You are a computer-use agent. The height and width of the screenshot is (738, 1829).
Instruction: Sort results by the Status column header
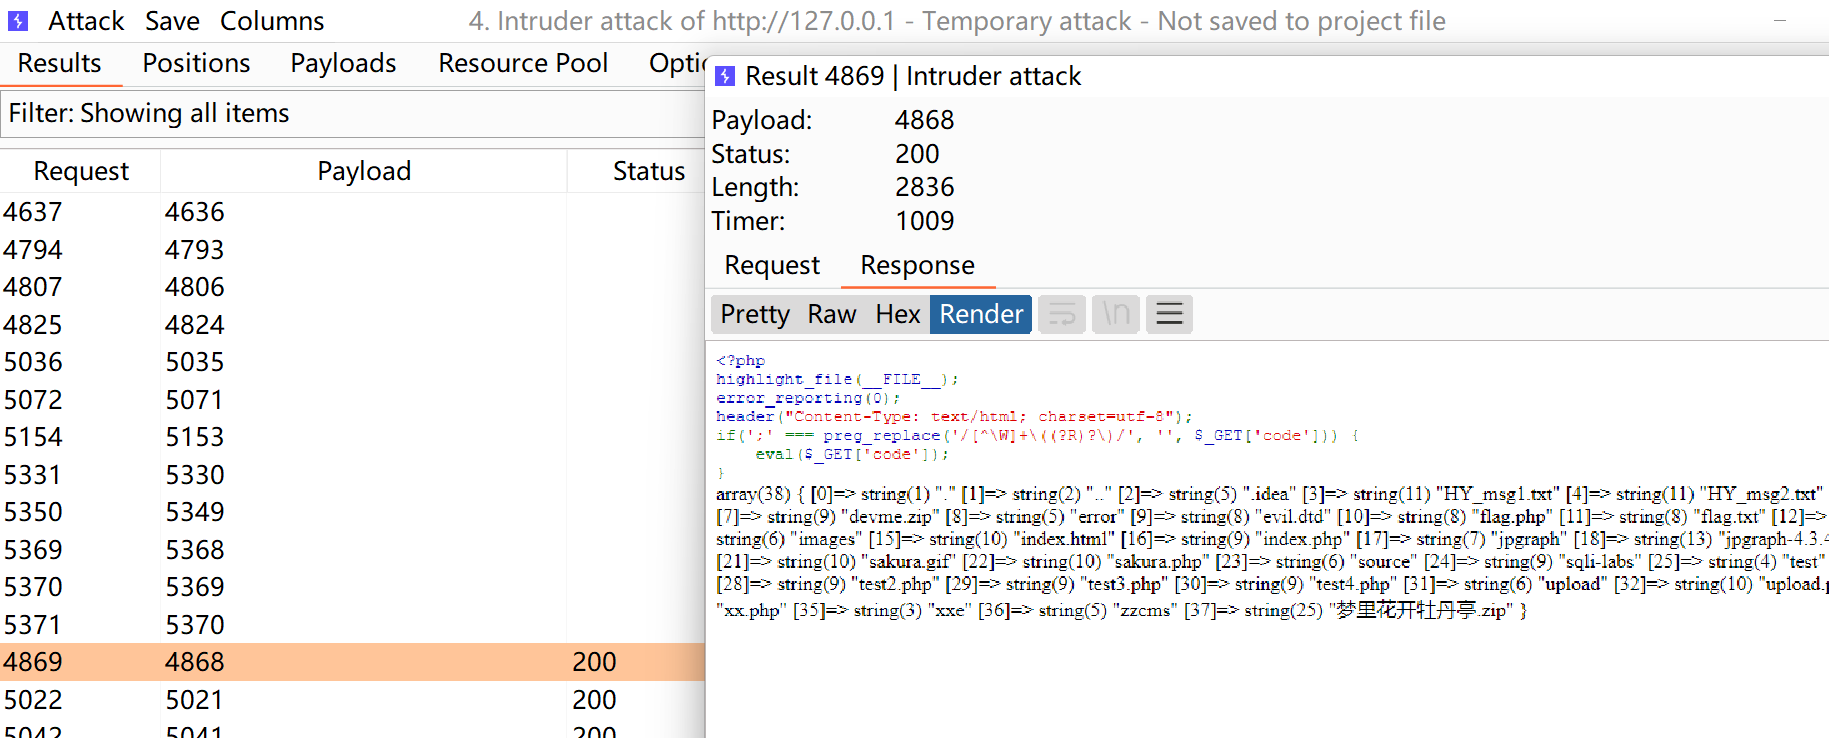pyautogui.click(x=648, y=171)
